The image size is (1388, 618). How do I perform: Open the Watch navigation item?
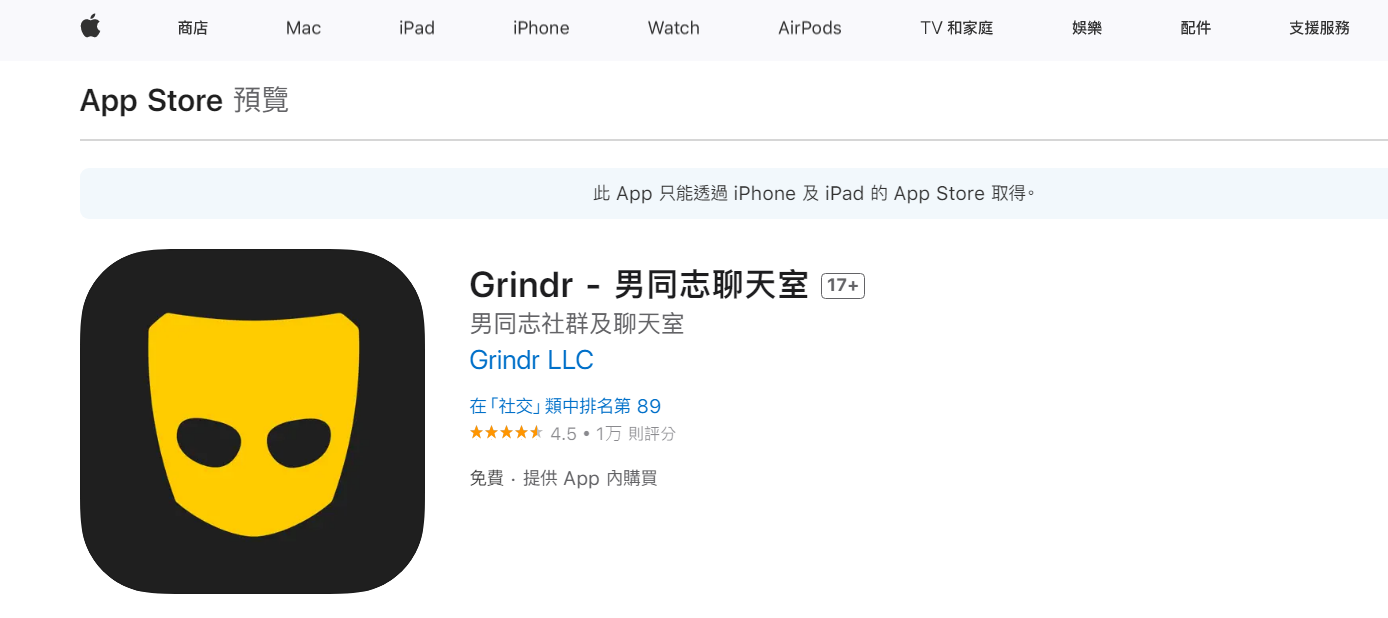pyautogui.click(x=674, y=28)
